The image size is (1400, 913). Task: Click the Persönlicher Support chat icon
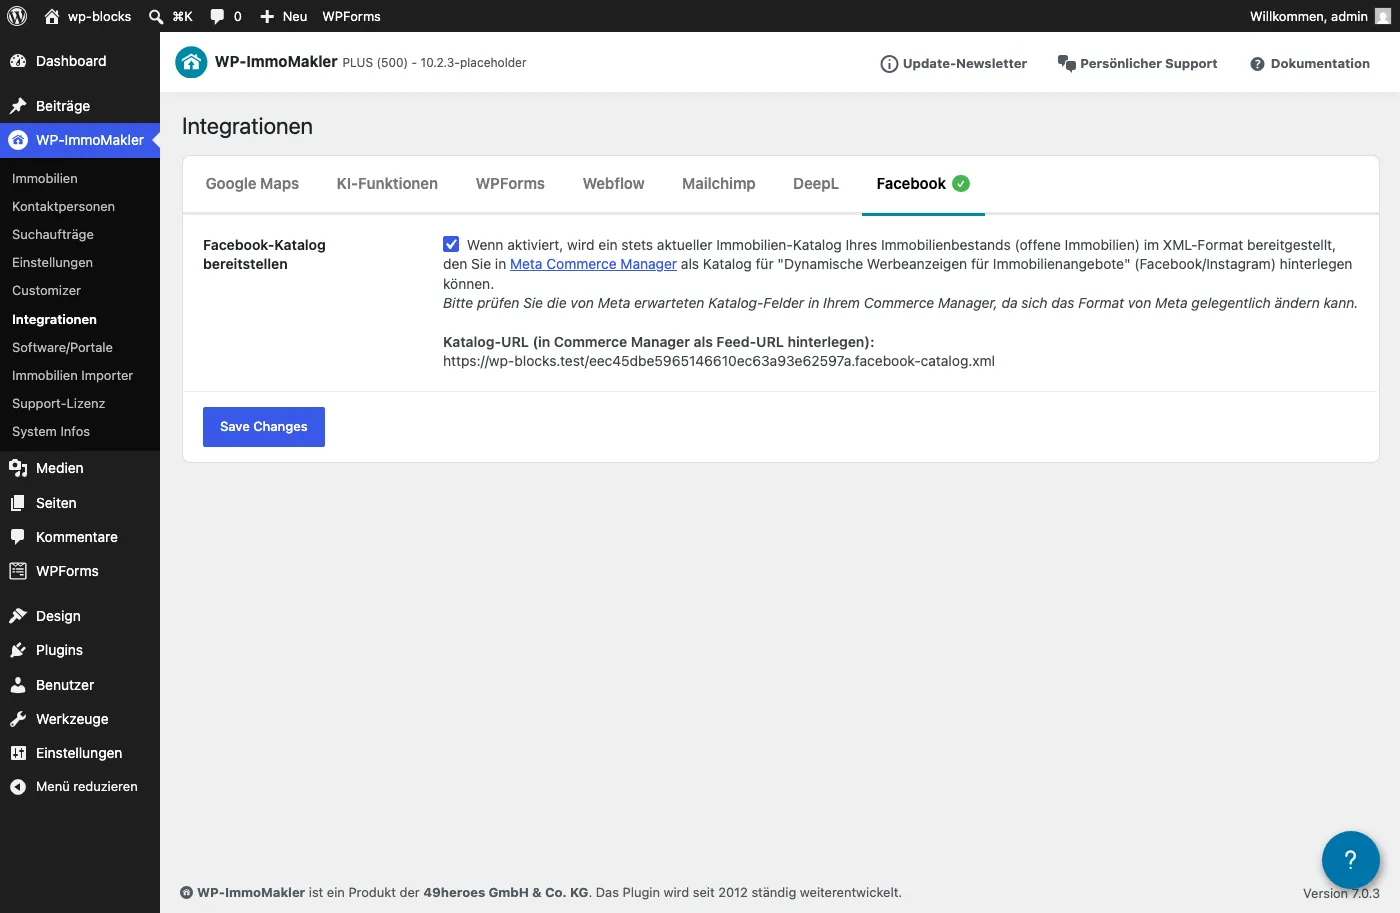[1066, 63]
